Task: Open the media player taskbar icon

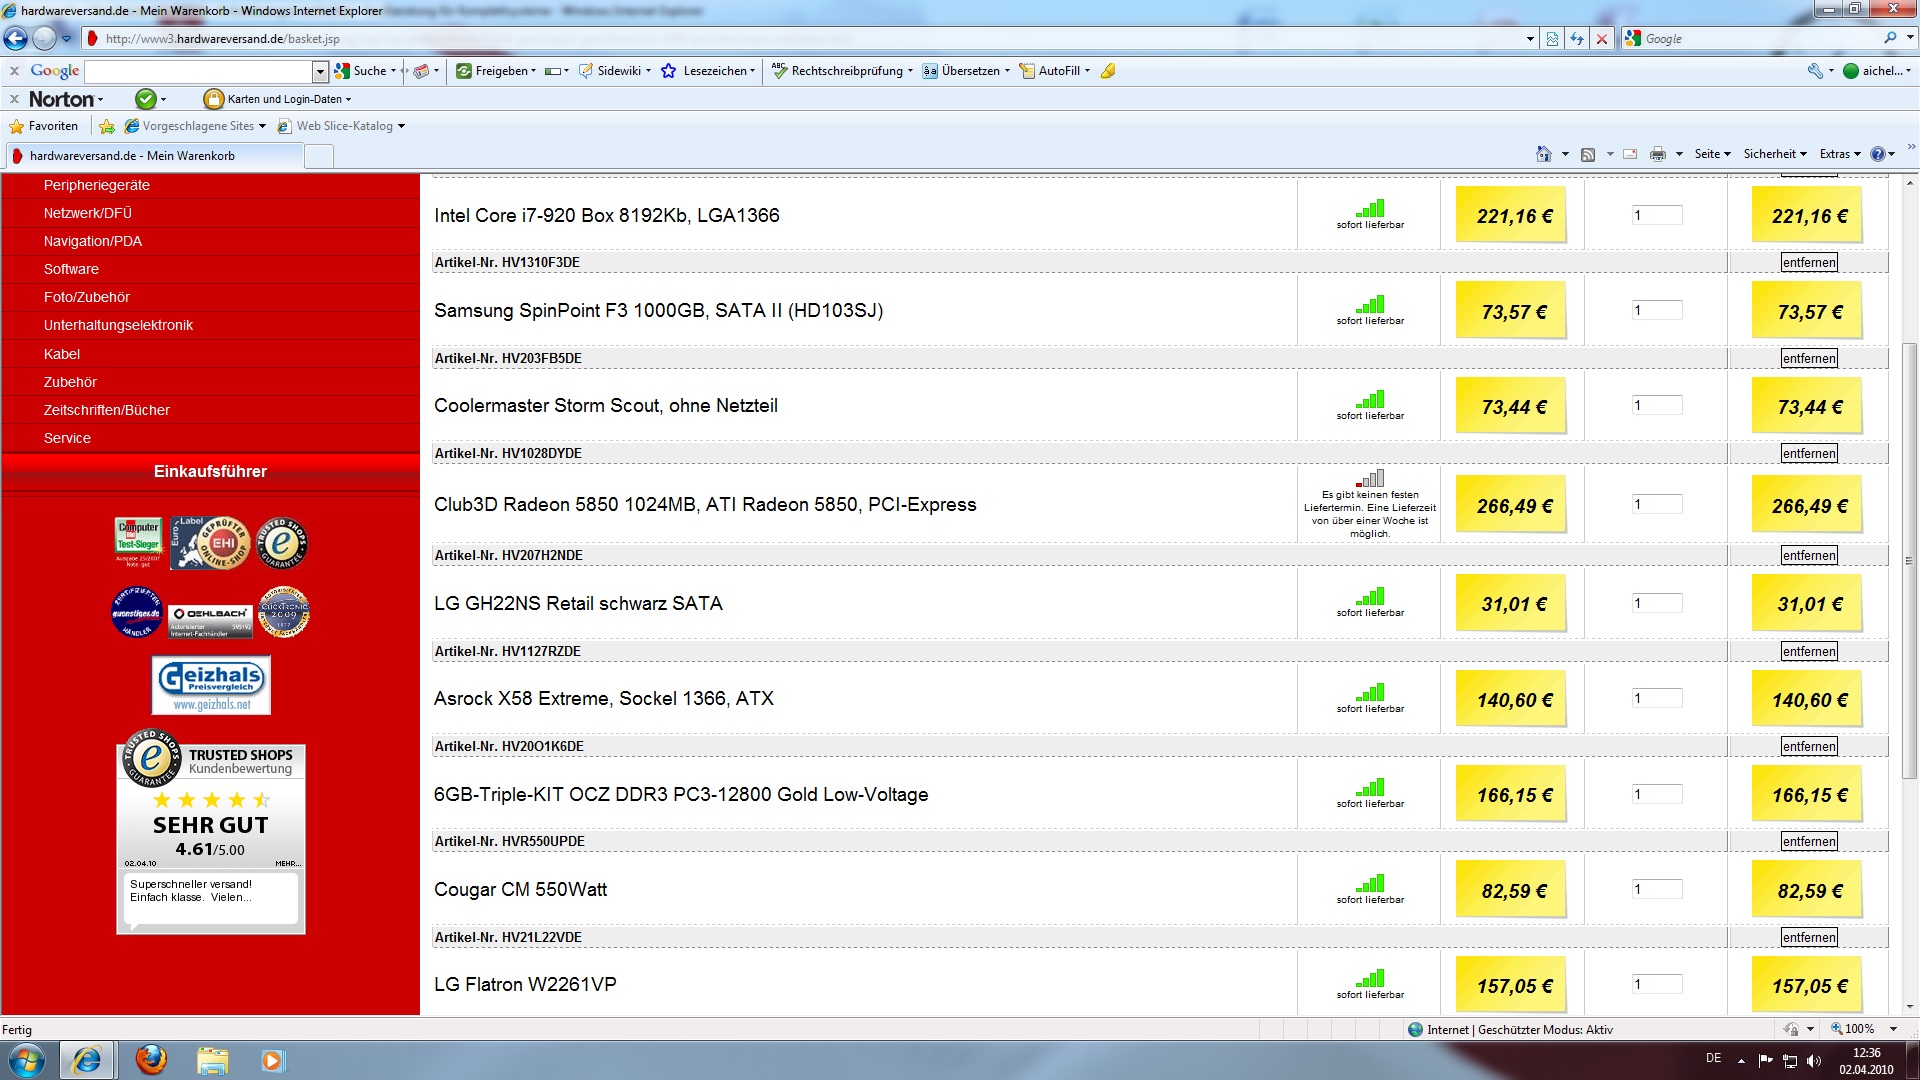Action: click(272, 1059)
